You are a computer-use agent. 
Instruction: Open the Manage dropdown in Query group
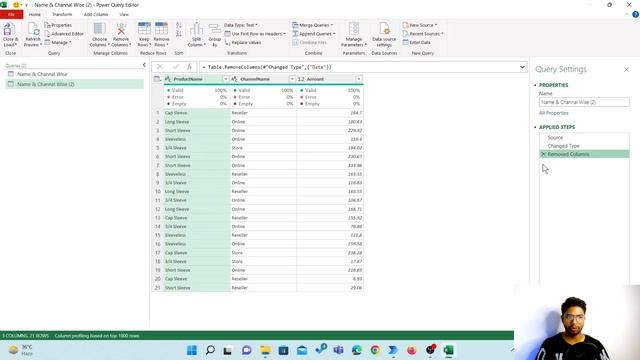coord(58,42)
